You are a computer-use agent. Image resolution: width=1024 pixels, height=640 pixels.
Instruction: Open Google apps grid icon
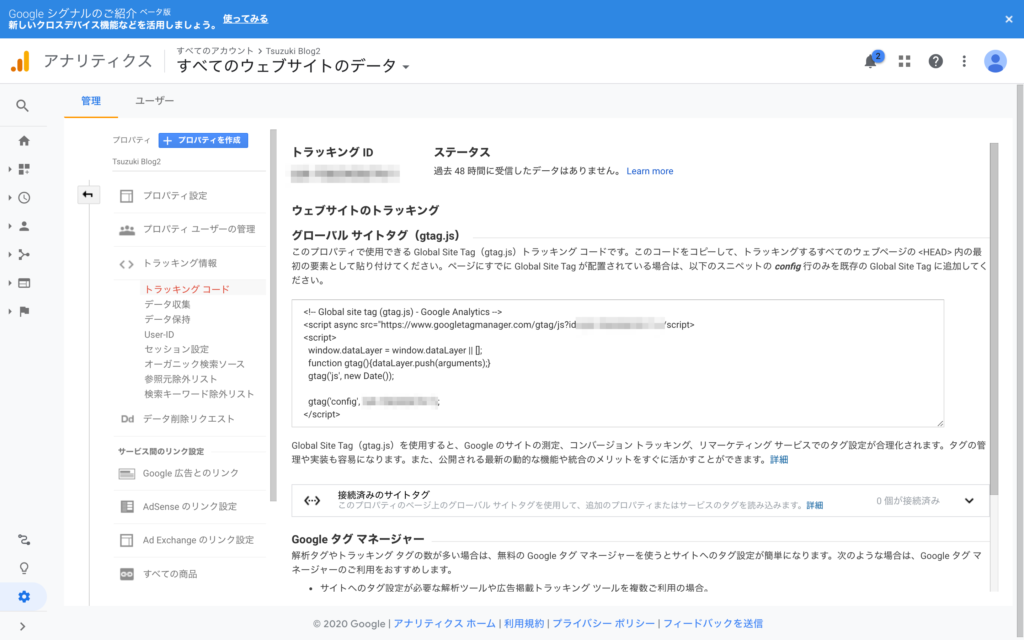(904, 61)
